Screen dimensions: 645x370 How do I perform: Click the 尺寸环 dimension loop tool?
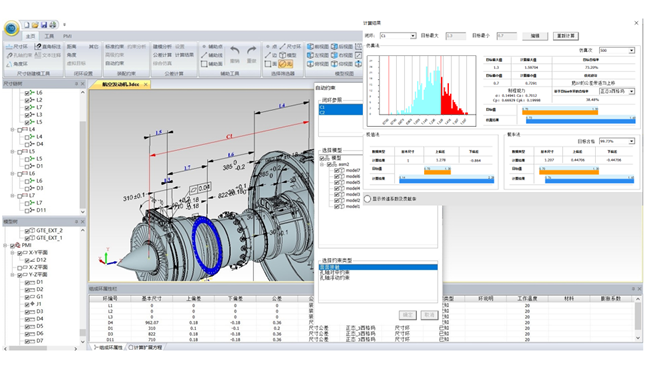(x=17, y=47)
